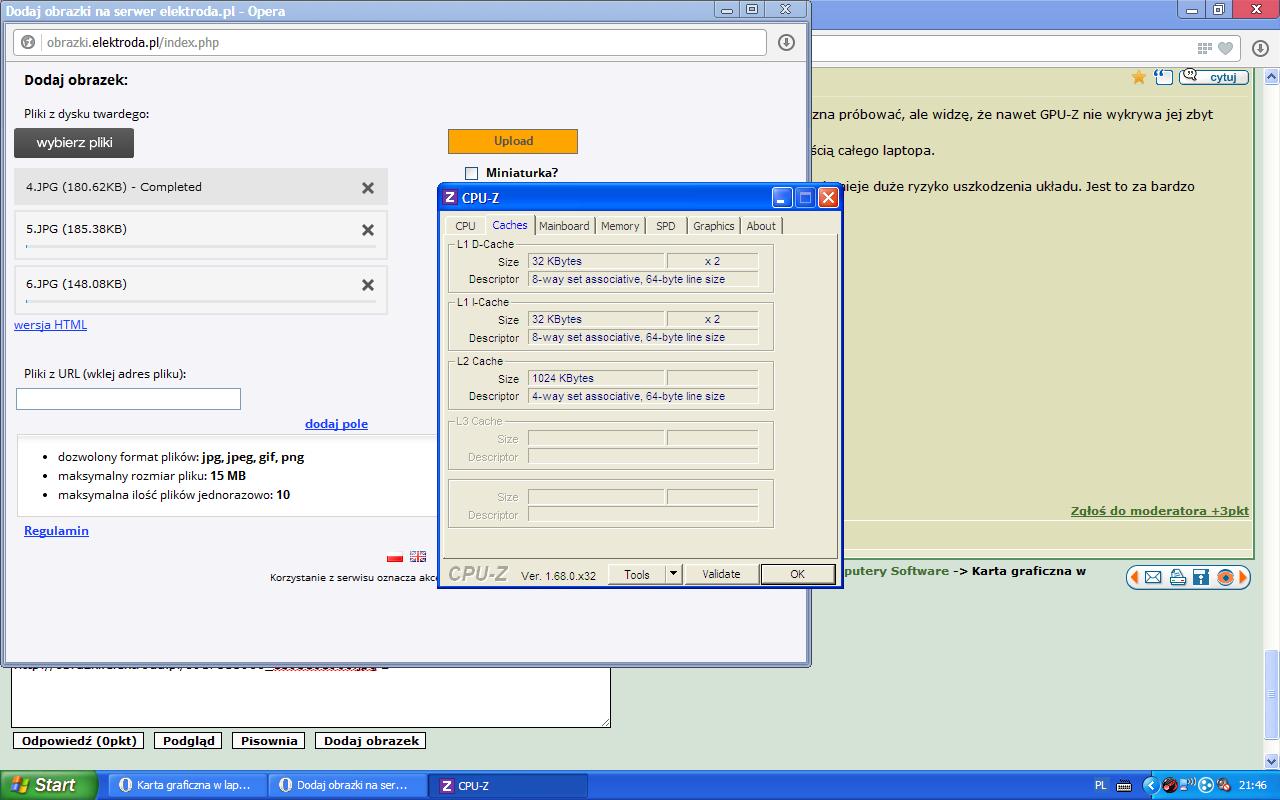Expand hidden system tray icons
Image resolution: width=1280 pixels, height=800 pixels.
[1150, 786]
